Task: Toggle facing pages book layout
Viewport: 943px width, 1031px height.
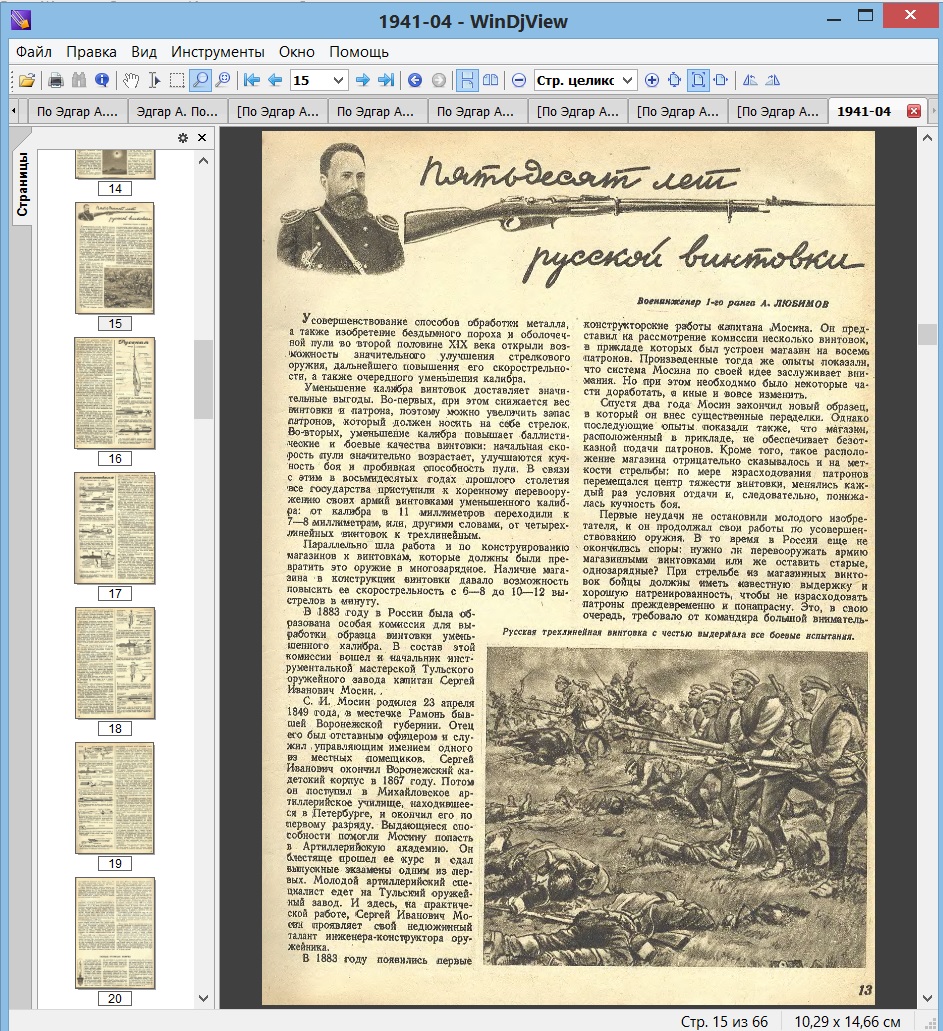Action: click(x=491, y=80)
